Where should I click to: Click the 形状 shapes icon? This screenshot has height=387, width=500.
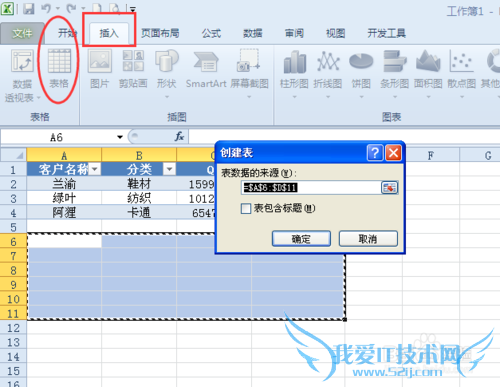coord(167,61)
